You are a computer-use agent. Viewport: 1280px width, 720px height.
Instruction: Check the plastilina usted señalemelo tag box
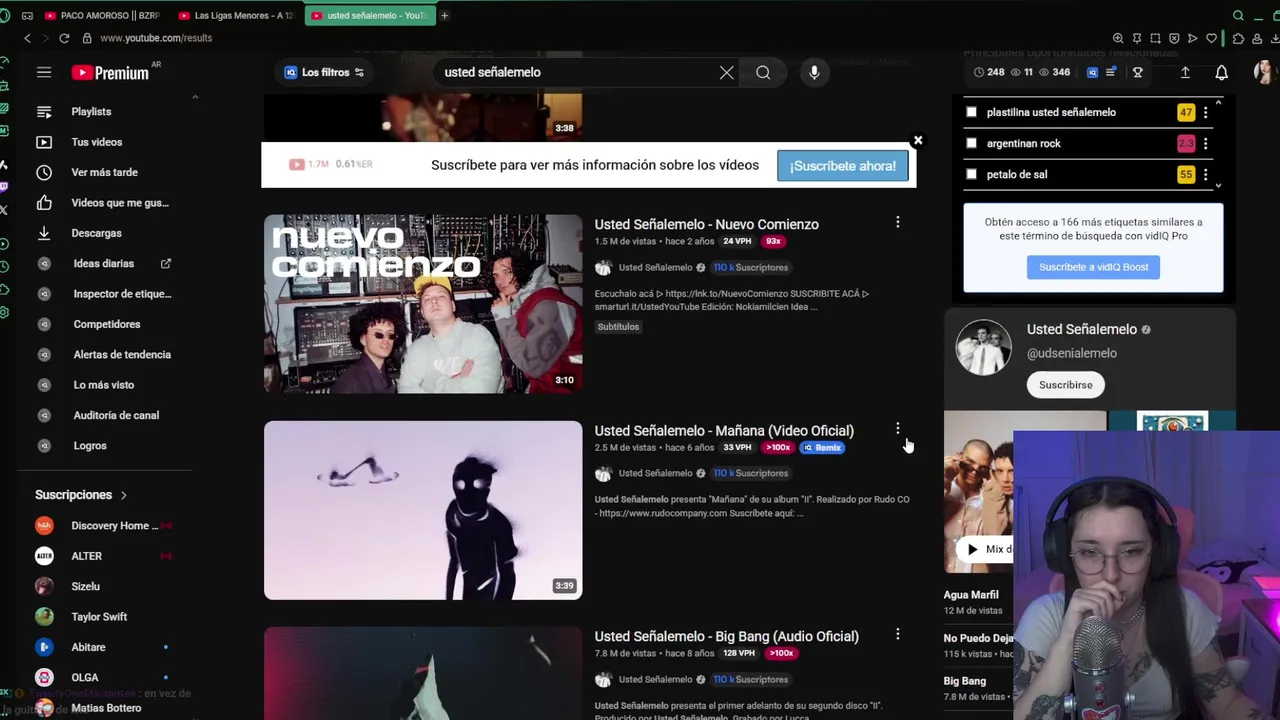(x=971, y=112)
